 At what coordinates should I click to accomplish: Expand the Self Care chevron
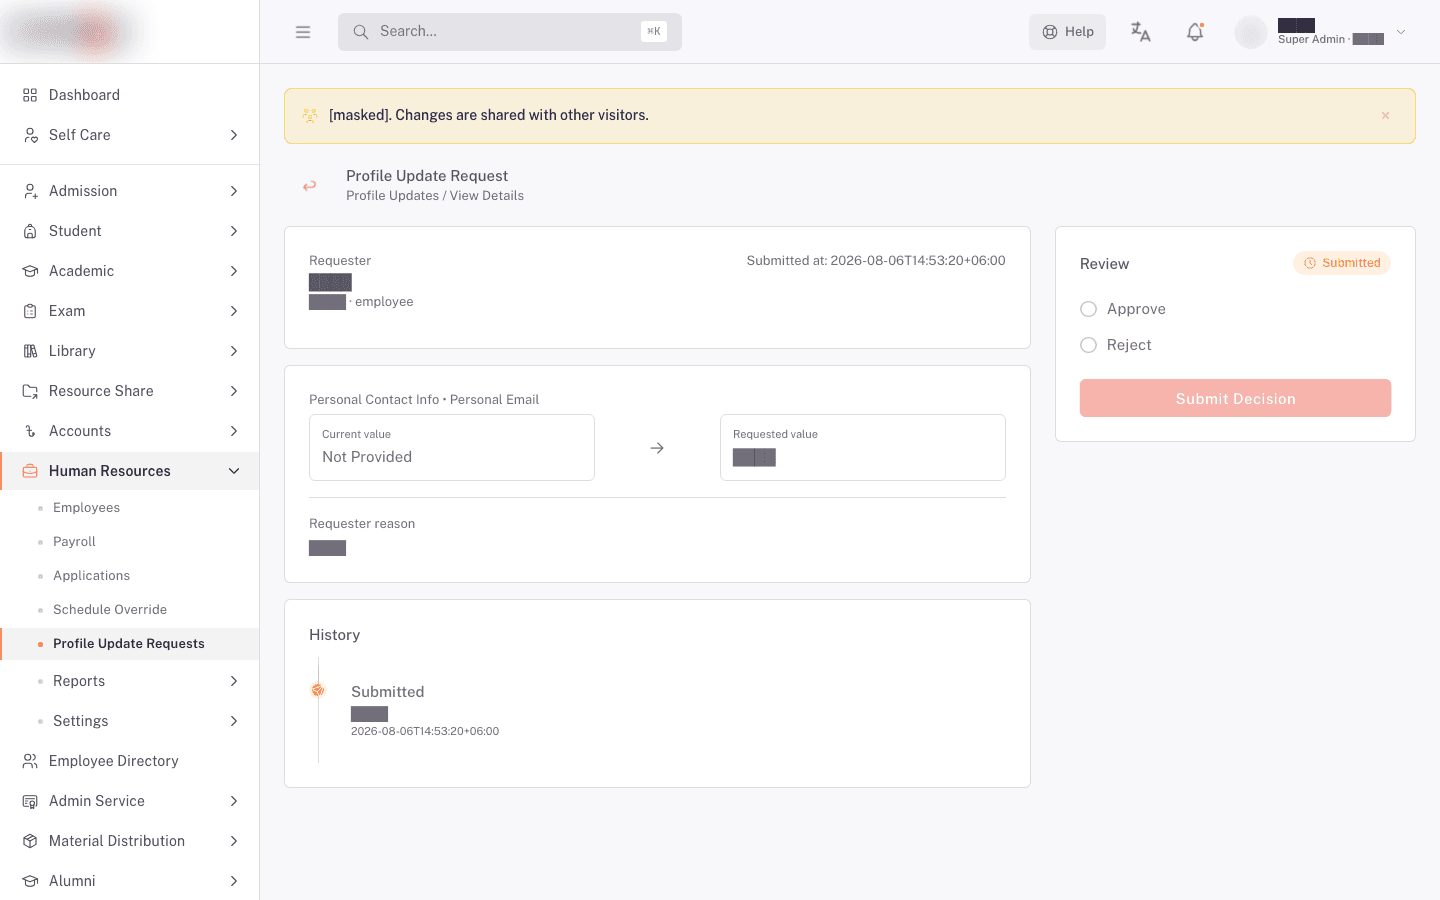coord(234,135)
